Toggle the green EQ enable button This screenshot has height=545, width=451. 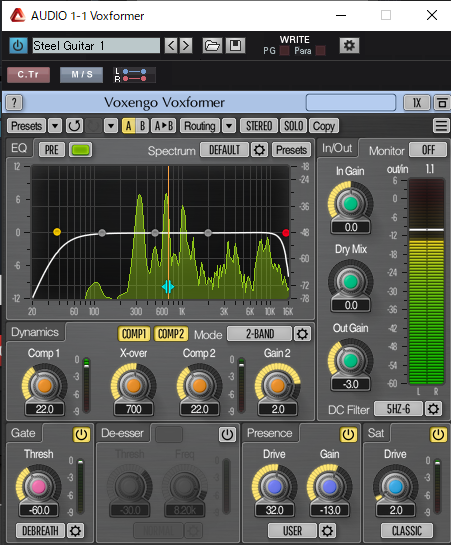click(x=81, y=150)
